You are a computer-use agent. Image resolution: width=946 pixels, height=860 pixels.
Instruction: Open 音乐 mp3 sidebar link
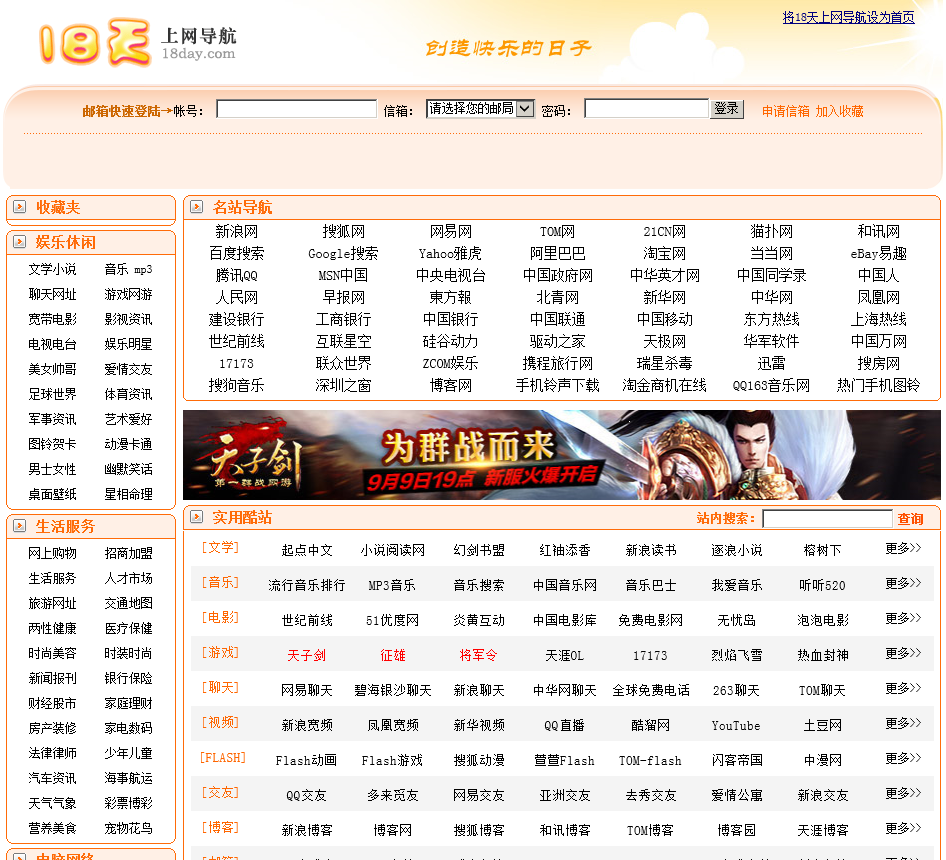point(129,269)
